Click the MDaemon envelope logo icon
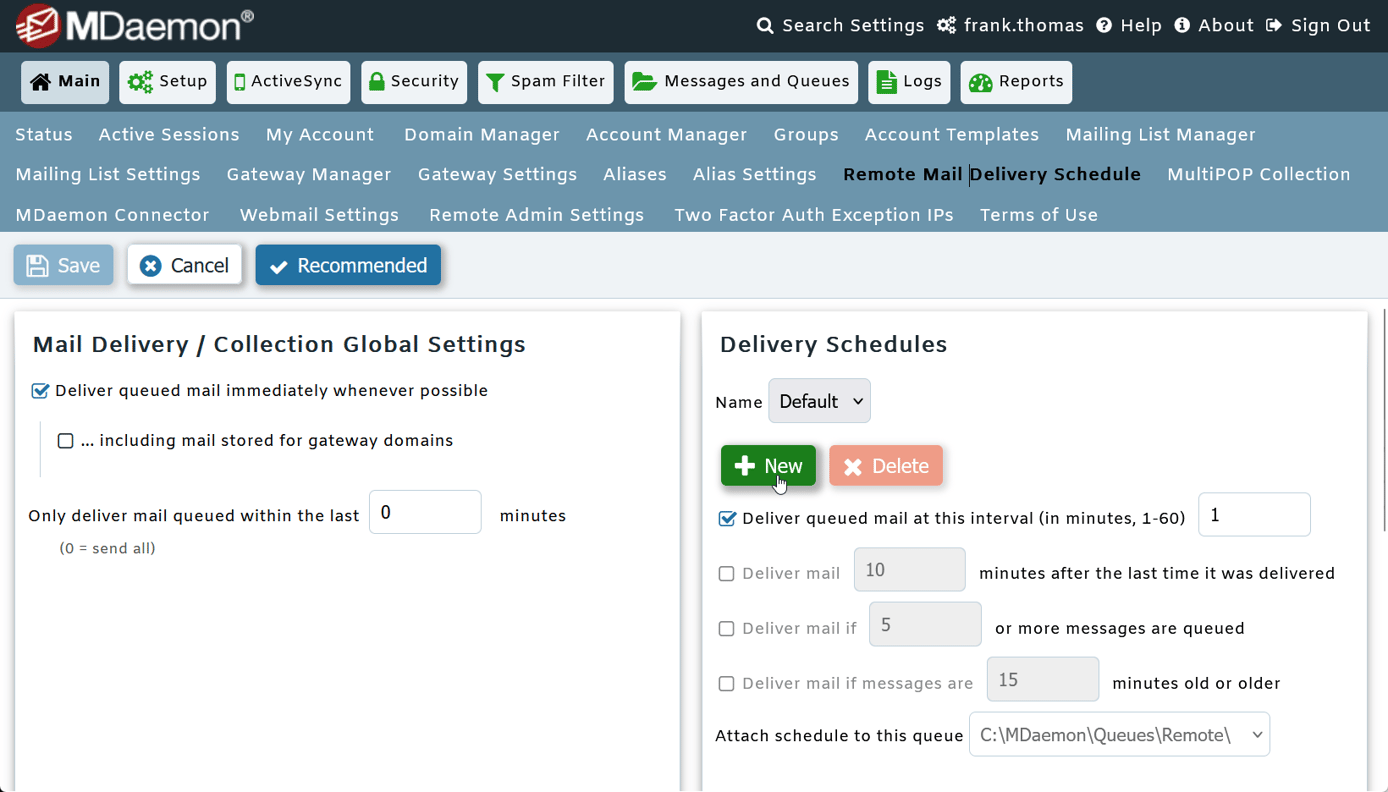 coord(38,26)
